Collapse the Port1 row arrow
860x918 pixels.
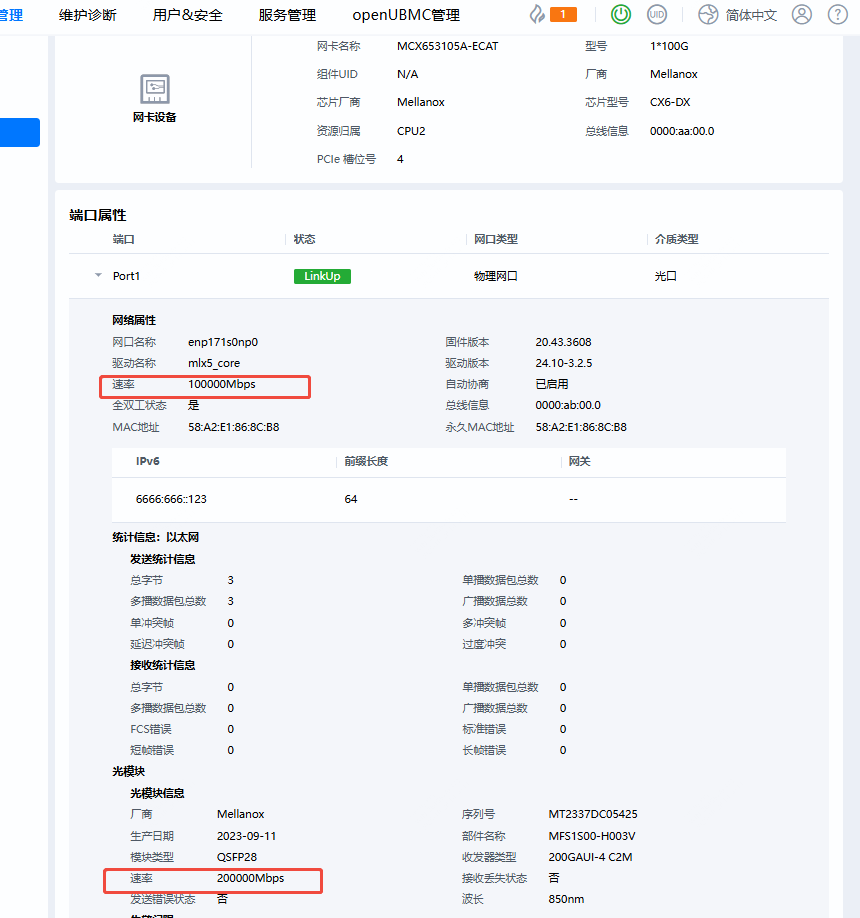click(x=98, y=275)
